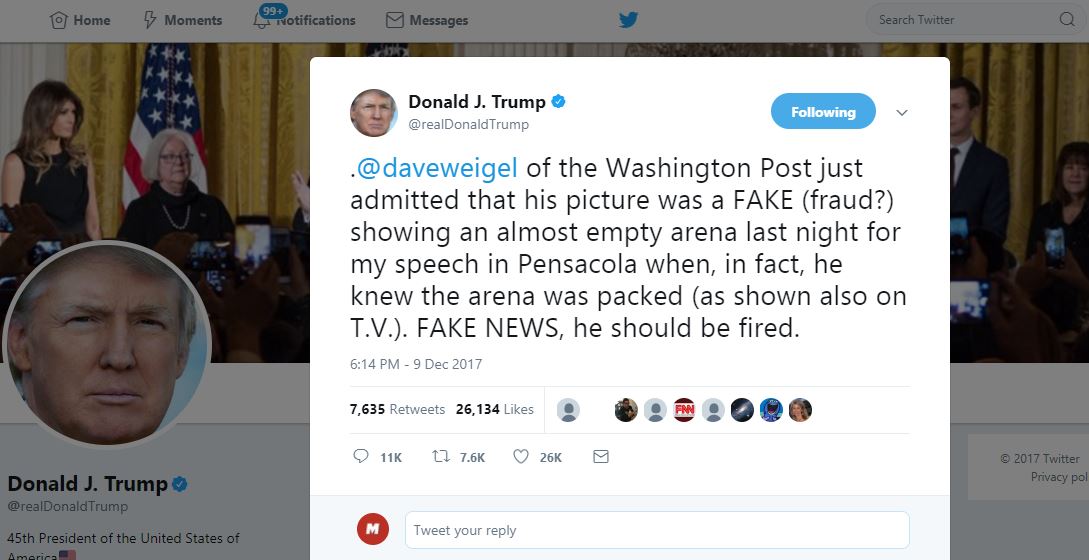The image size is (1089, 560).
Task: Open the Home tab
Action: click(x=80, y=20)
